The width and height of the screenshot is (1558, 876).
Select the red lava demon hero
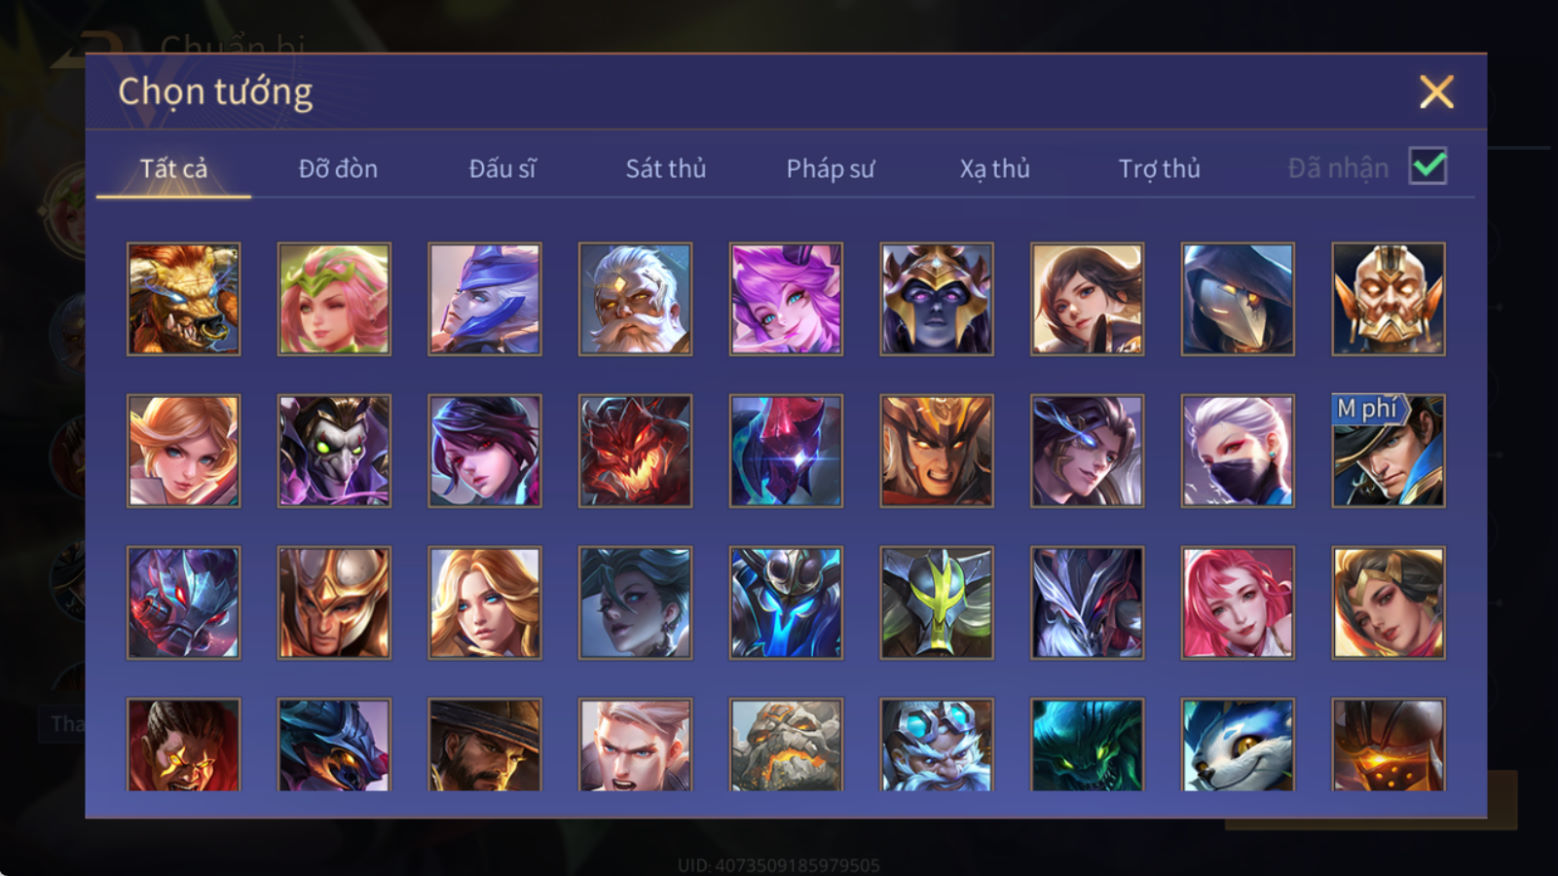635,451
